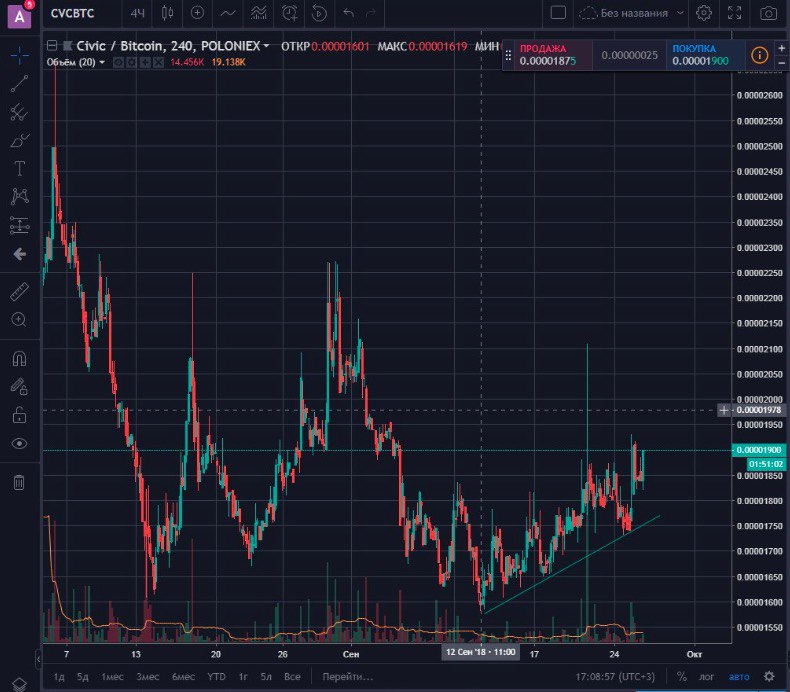Viewport: 790px width, 692px height.
Task: Select the text annotation tool
Action: tap(19, 168)
